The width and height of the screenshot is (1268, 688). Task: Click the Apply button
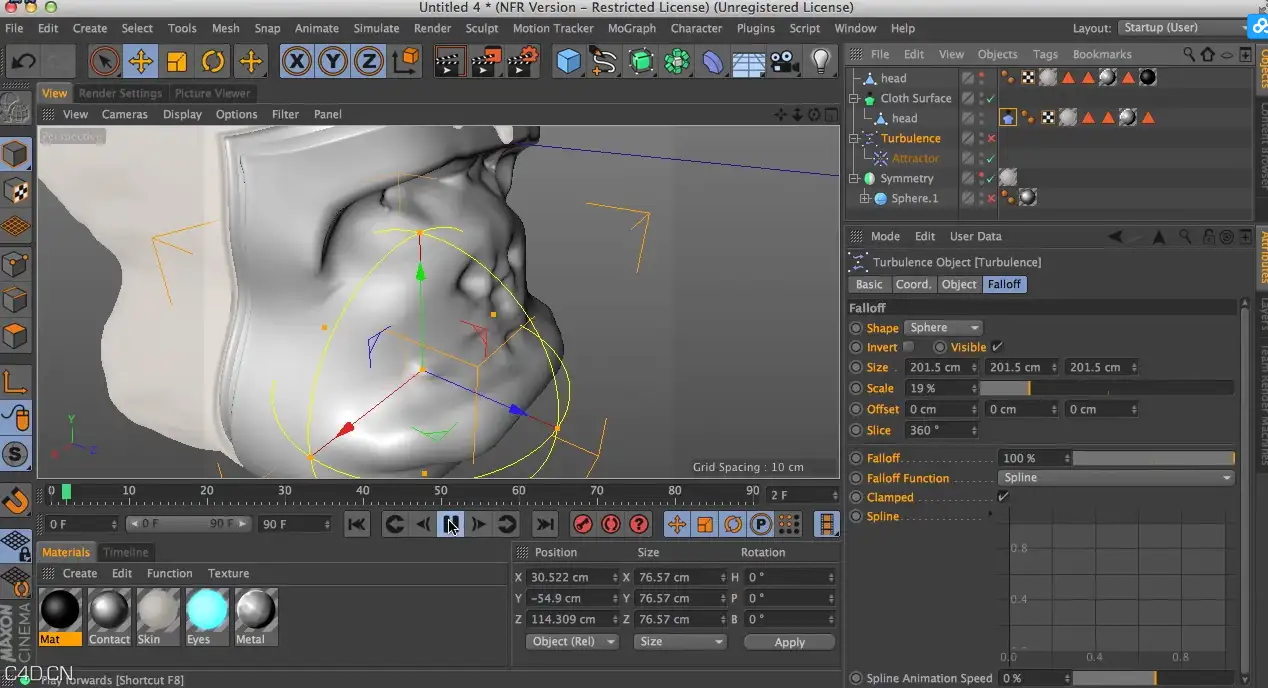790,642
